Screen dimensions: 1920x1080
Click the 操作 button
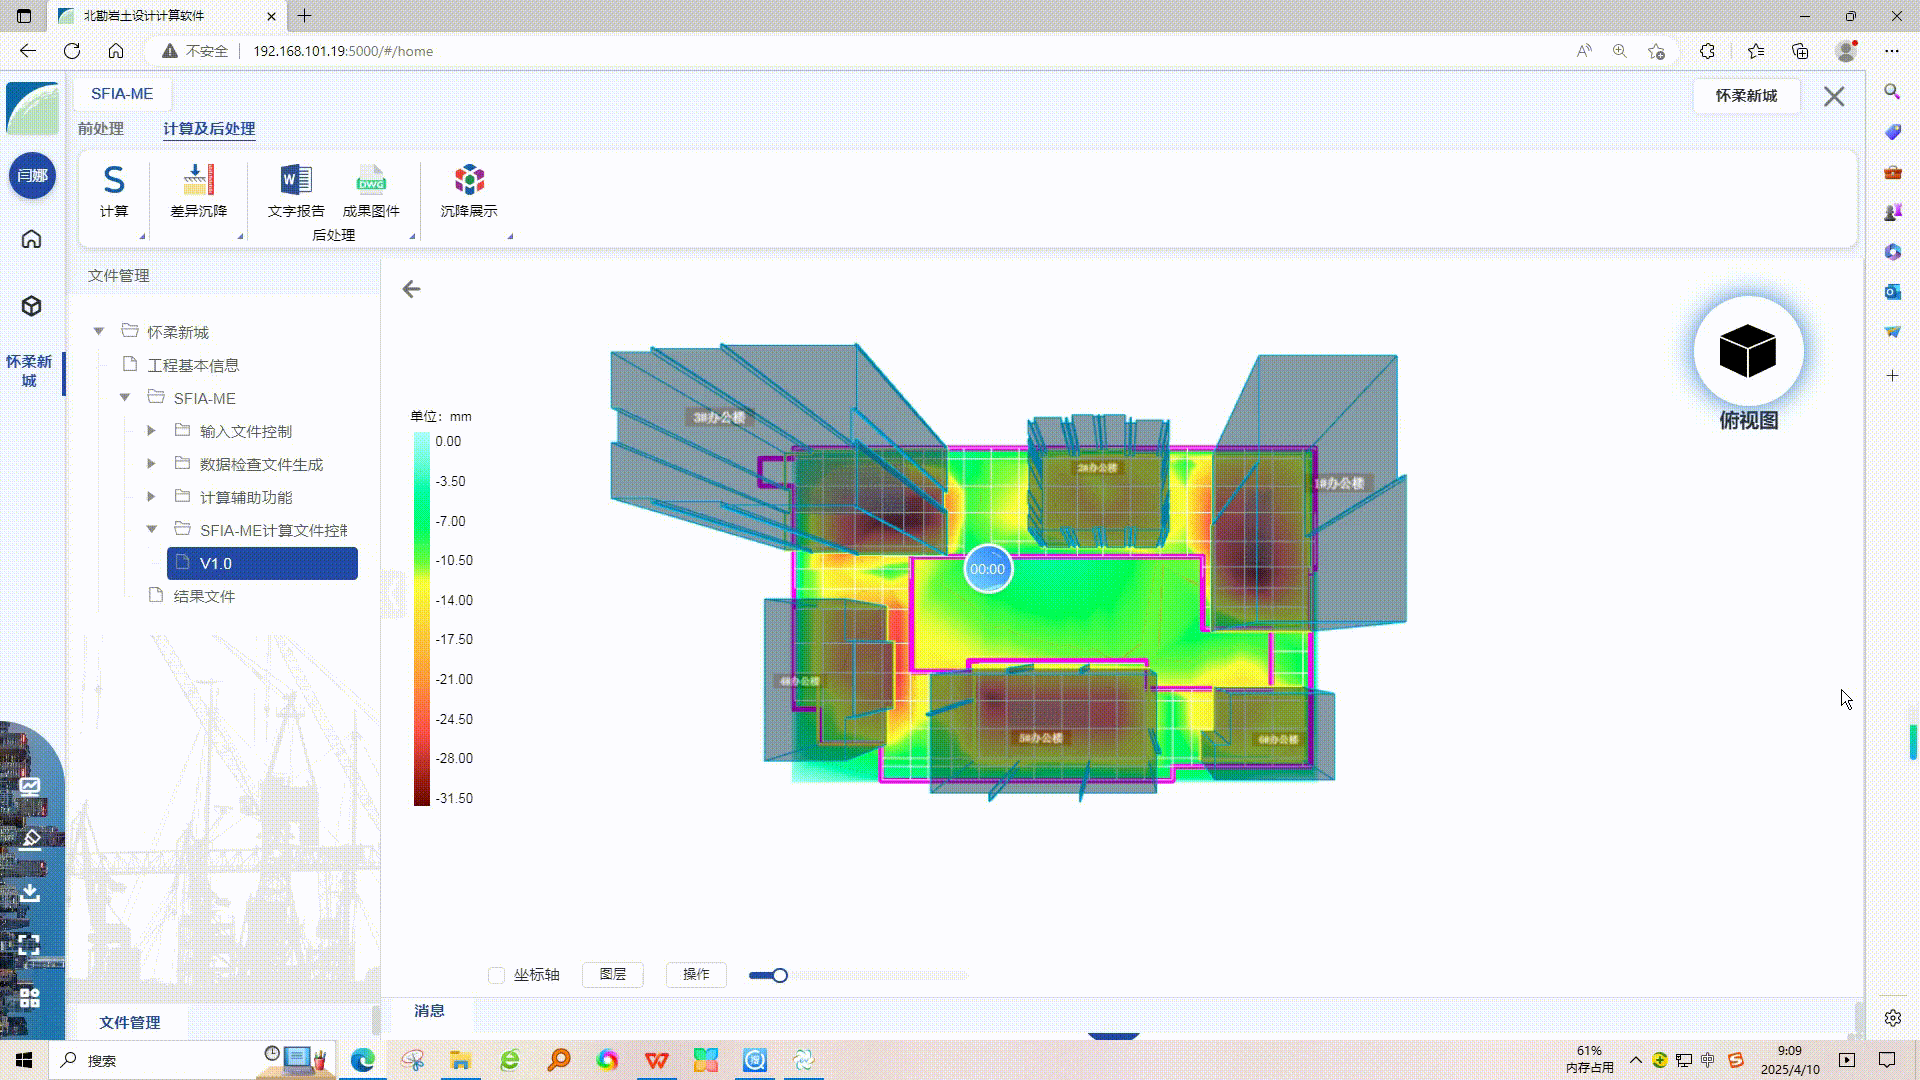696,974
